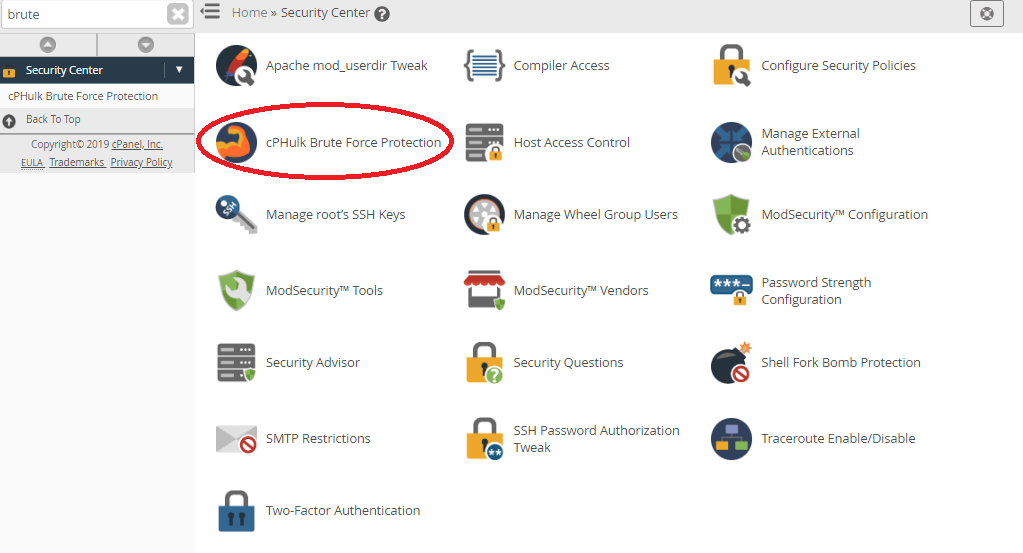Open the Trademarks link
The width and height of the screenshot is (1023, 553).
click(x=77, y=162)
